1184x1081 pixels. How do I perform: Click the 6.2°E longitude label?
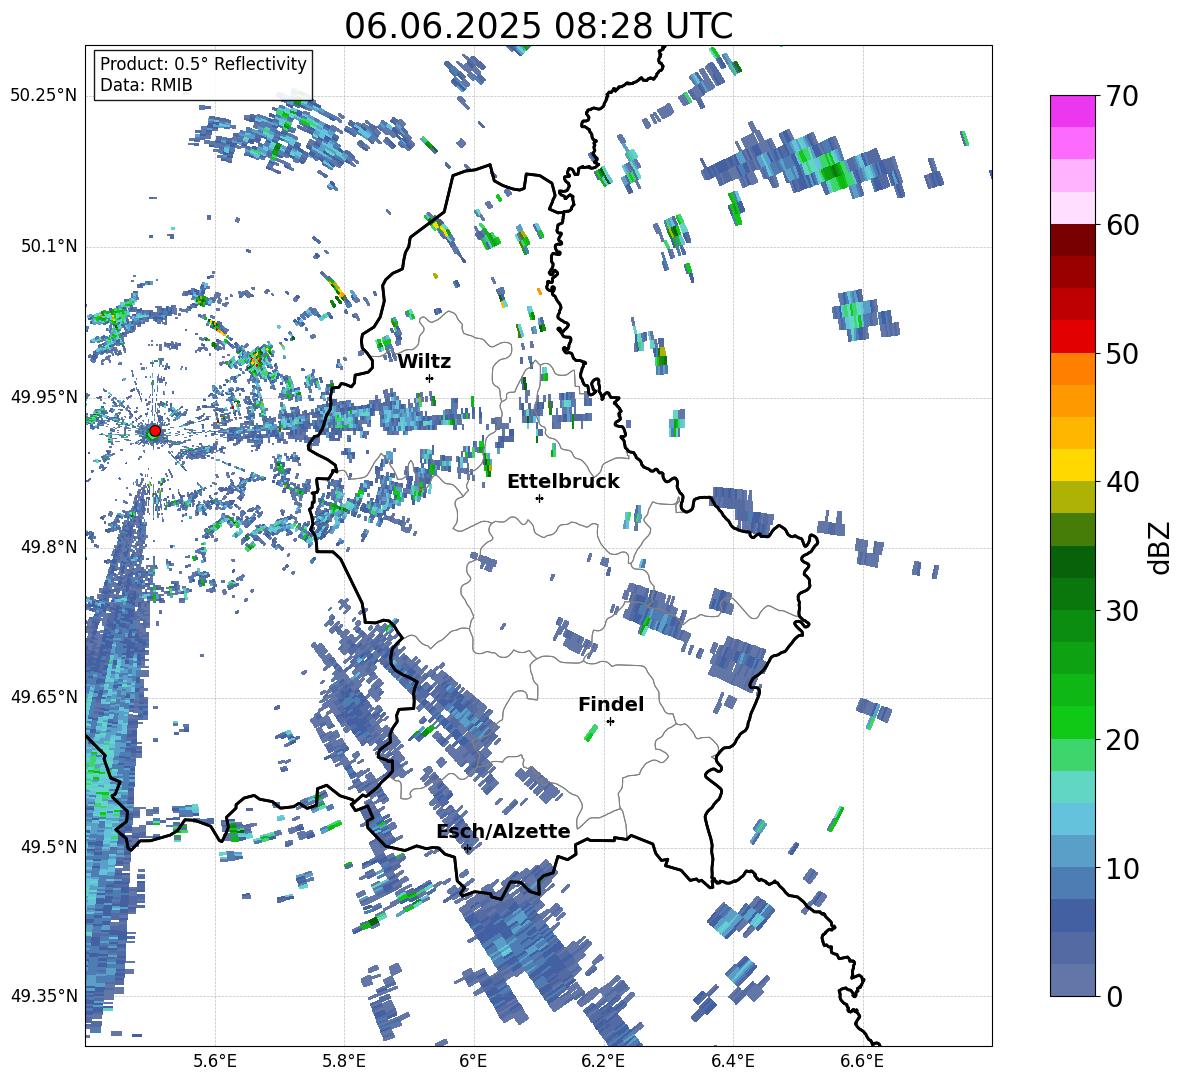(x=603, y=1061)
